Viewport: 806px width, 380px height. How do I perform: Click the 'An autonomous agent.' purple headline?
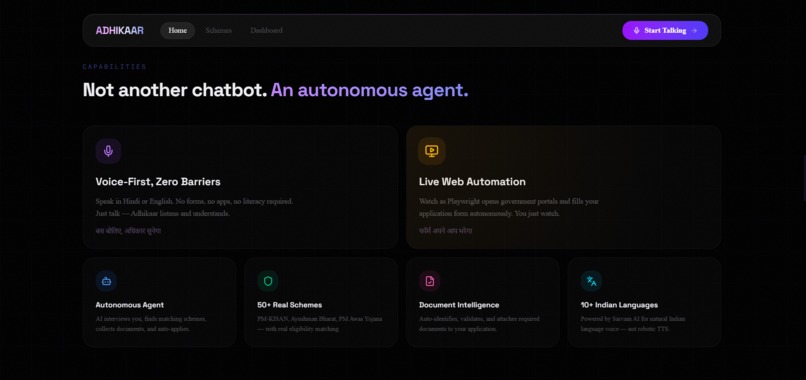tap(370, 90)
